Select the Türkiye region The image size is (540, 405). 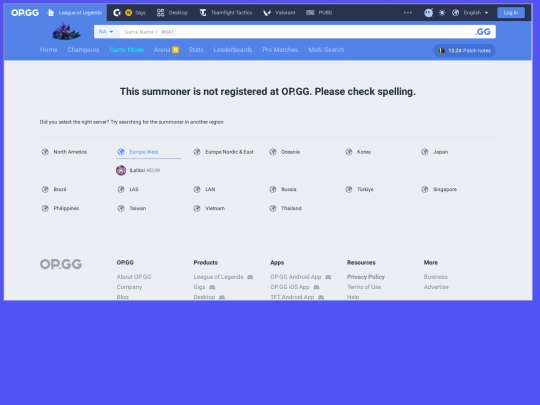pyautogui.click(x=359, y=189)
